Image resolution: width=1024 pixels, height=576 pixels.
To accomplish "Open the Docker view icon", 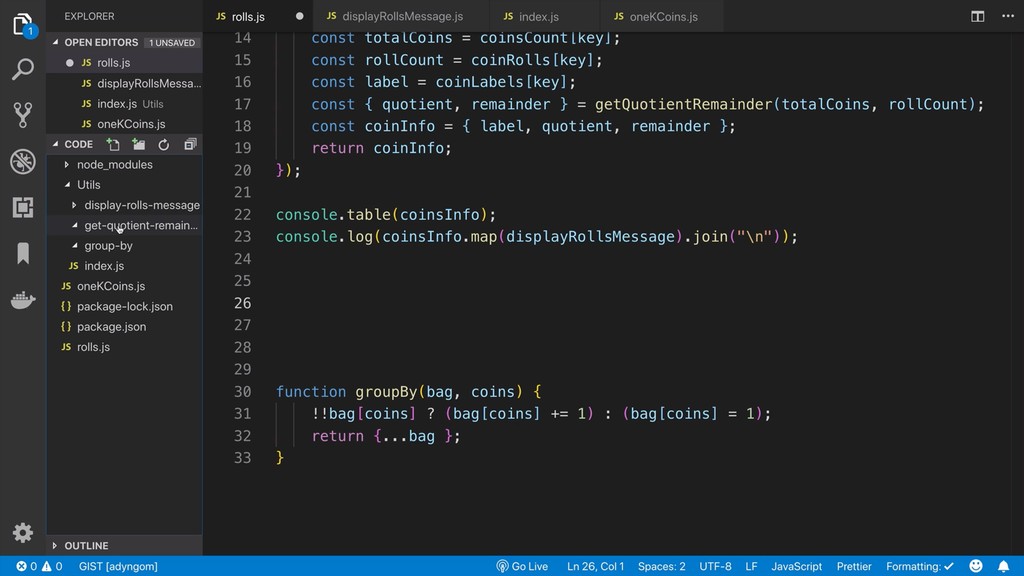I will (x=23, y=299).
